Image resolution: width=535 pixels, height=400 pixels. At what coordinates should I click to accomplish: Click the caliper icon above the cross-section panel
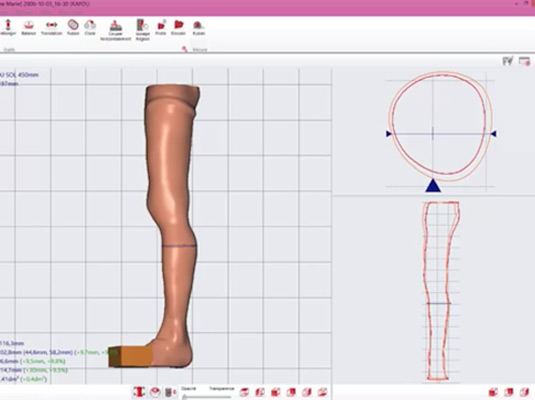[508, 61]
